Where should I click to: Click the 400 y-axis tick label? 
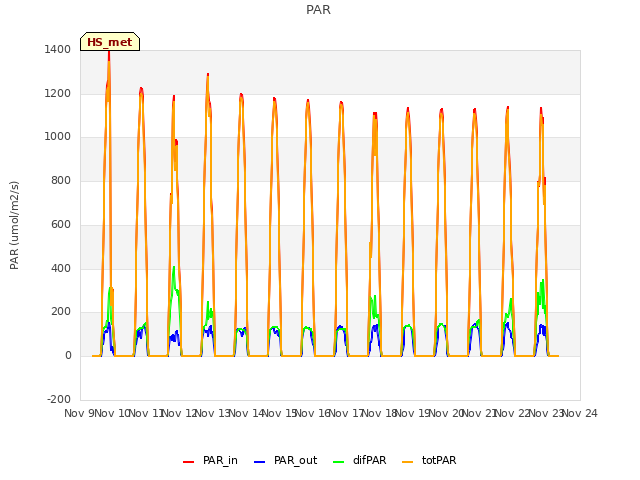(x=61, y=268)
